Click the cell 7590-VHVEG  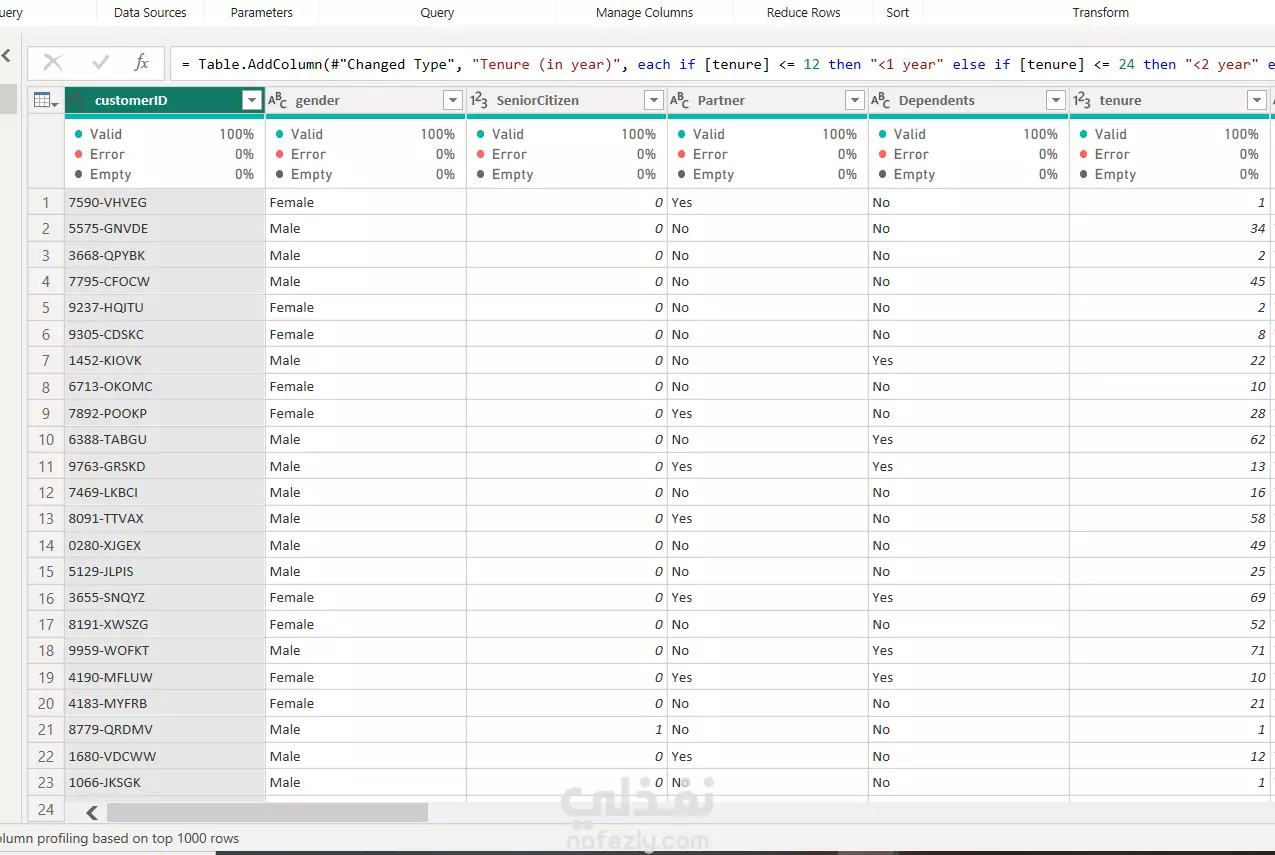coord(165,202)
